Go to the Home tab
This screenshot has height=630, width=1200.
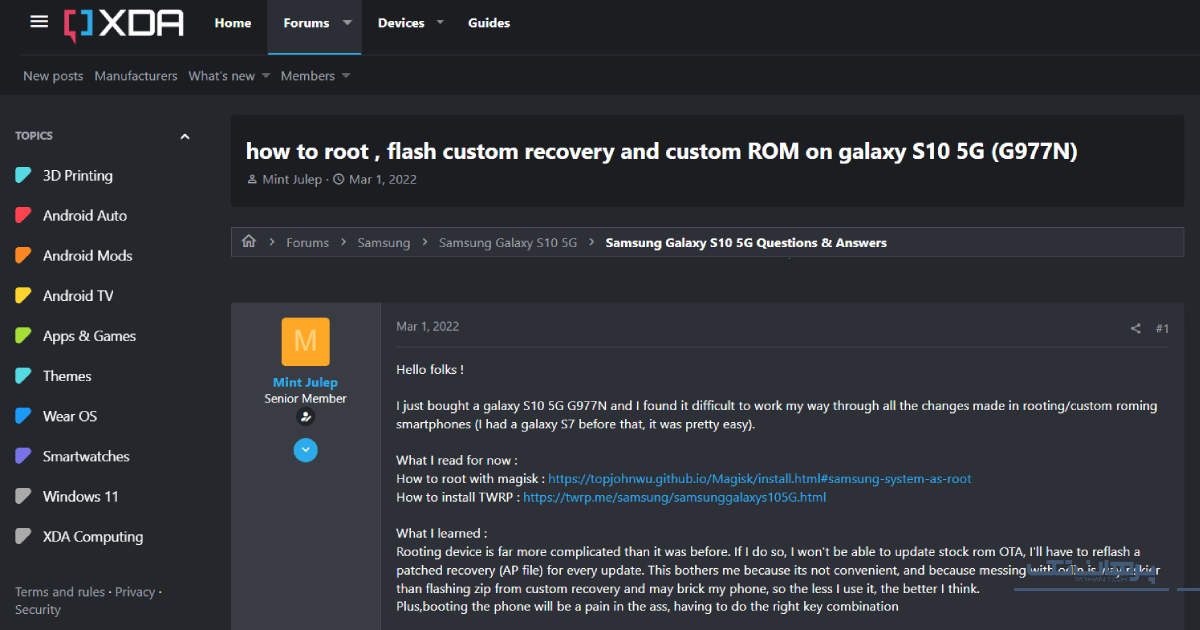tap(233, 23)
